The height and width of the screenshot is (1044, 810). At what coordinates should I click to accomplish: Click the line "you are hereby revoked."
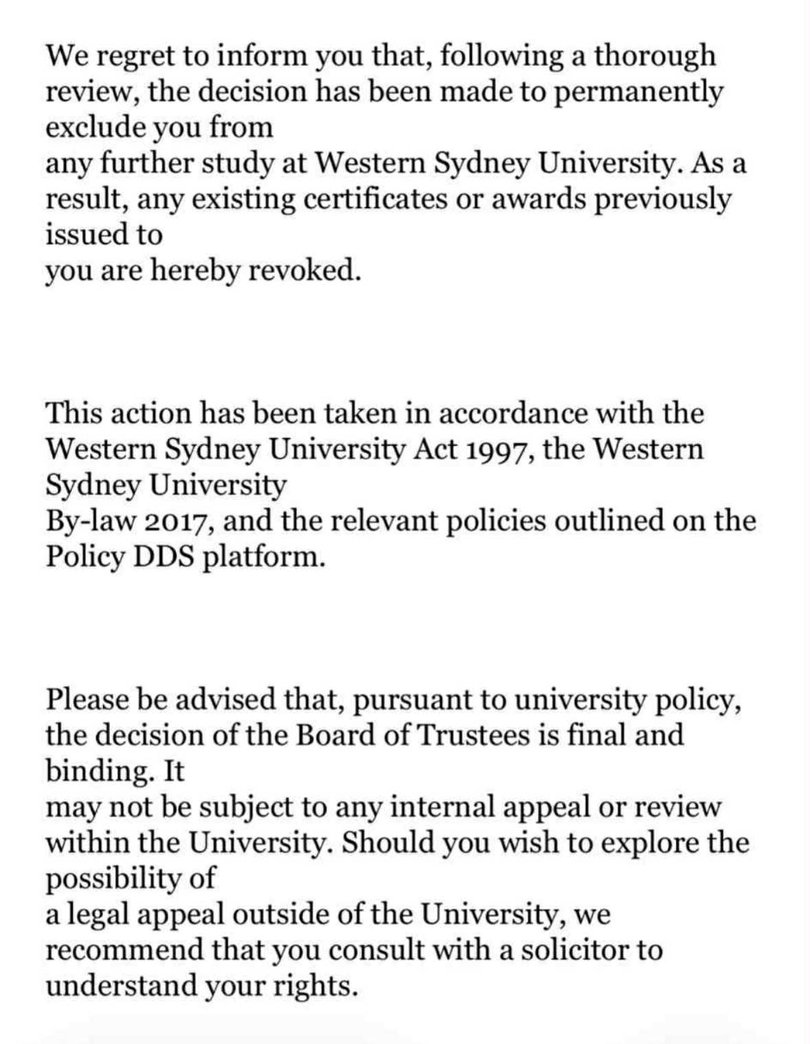click(201, 272)
